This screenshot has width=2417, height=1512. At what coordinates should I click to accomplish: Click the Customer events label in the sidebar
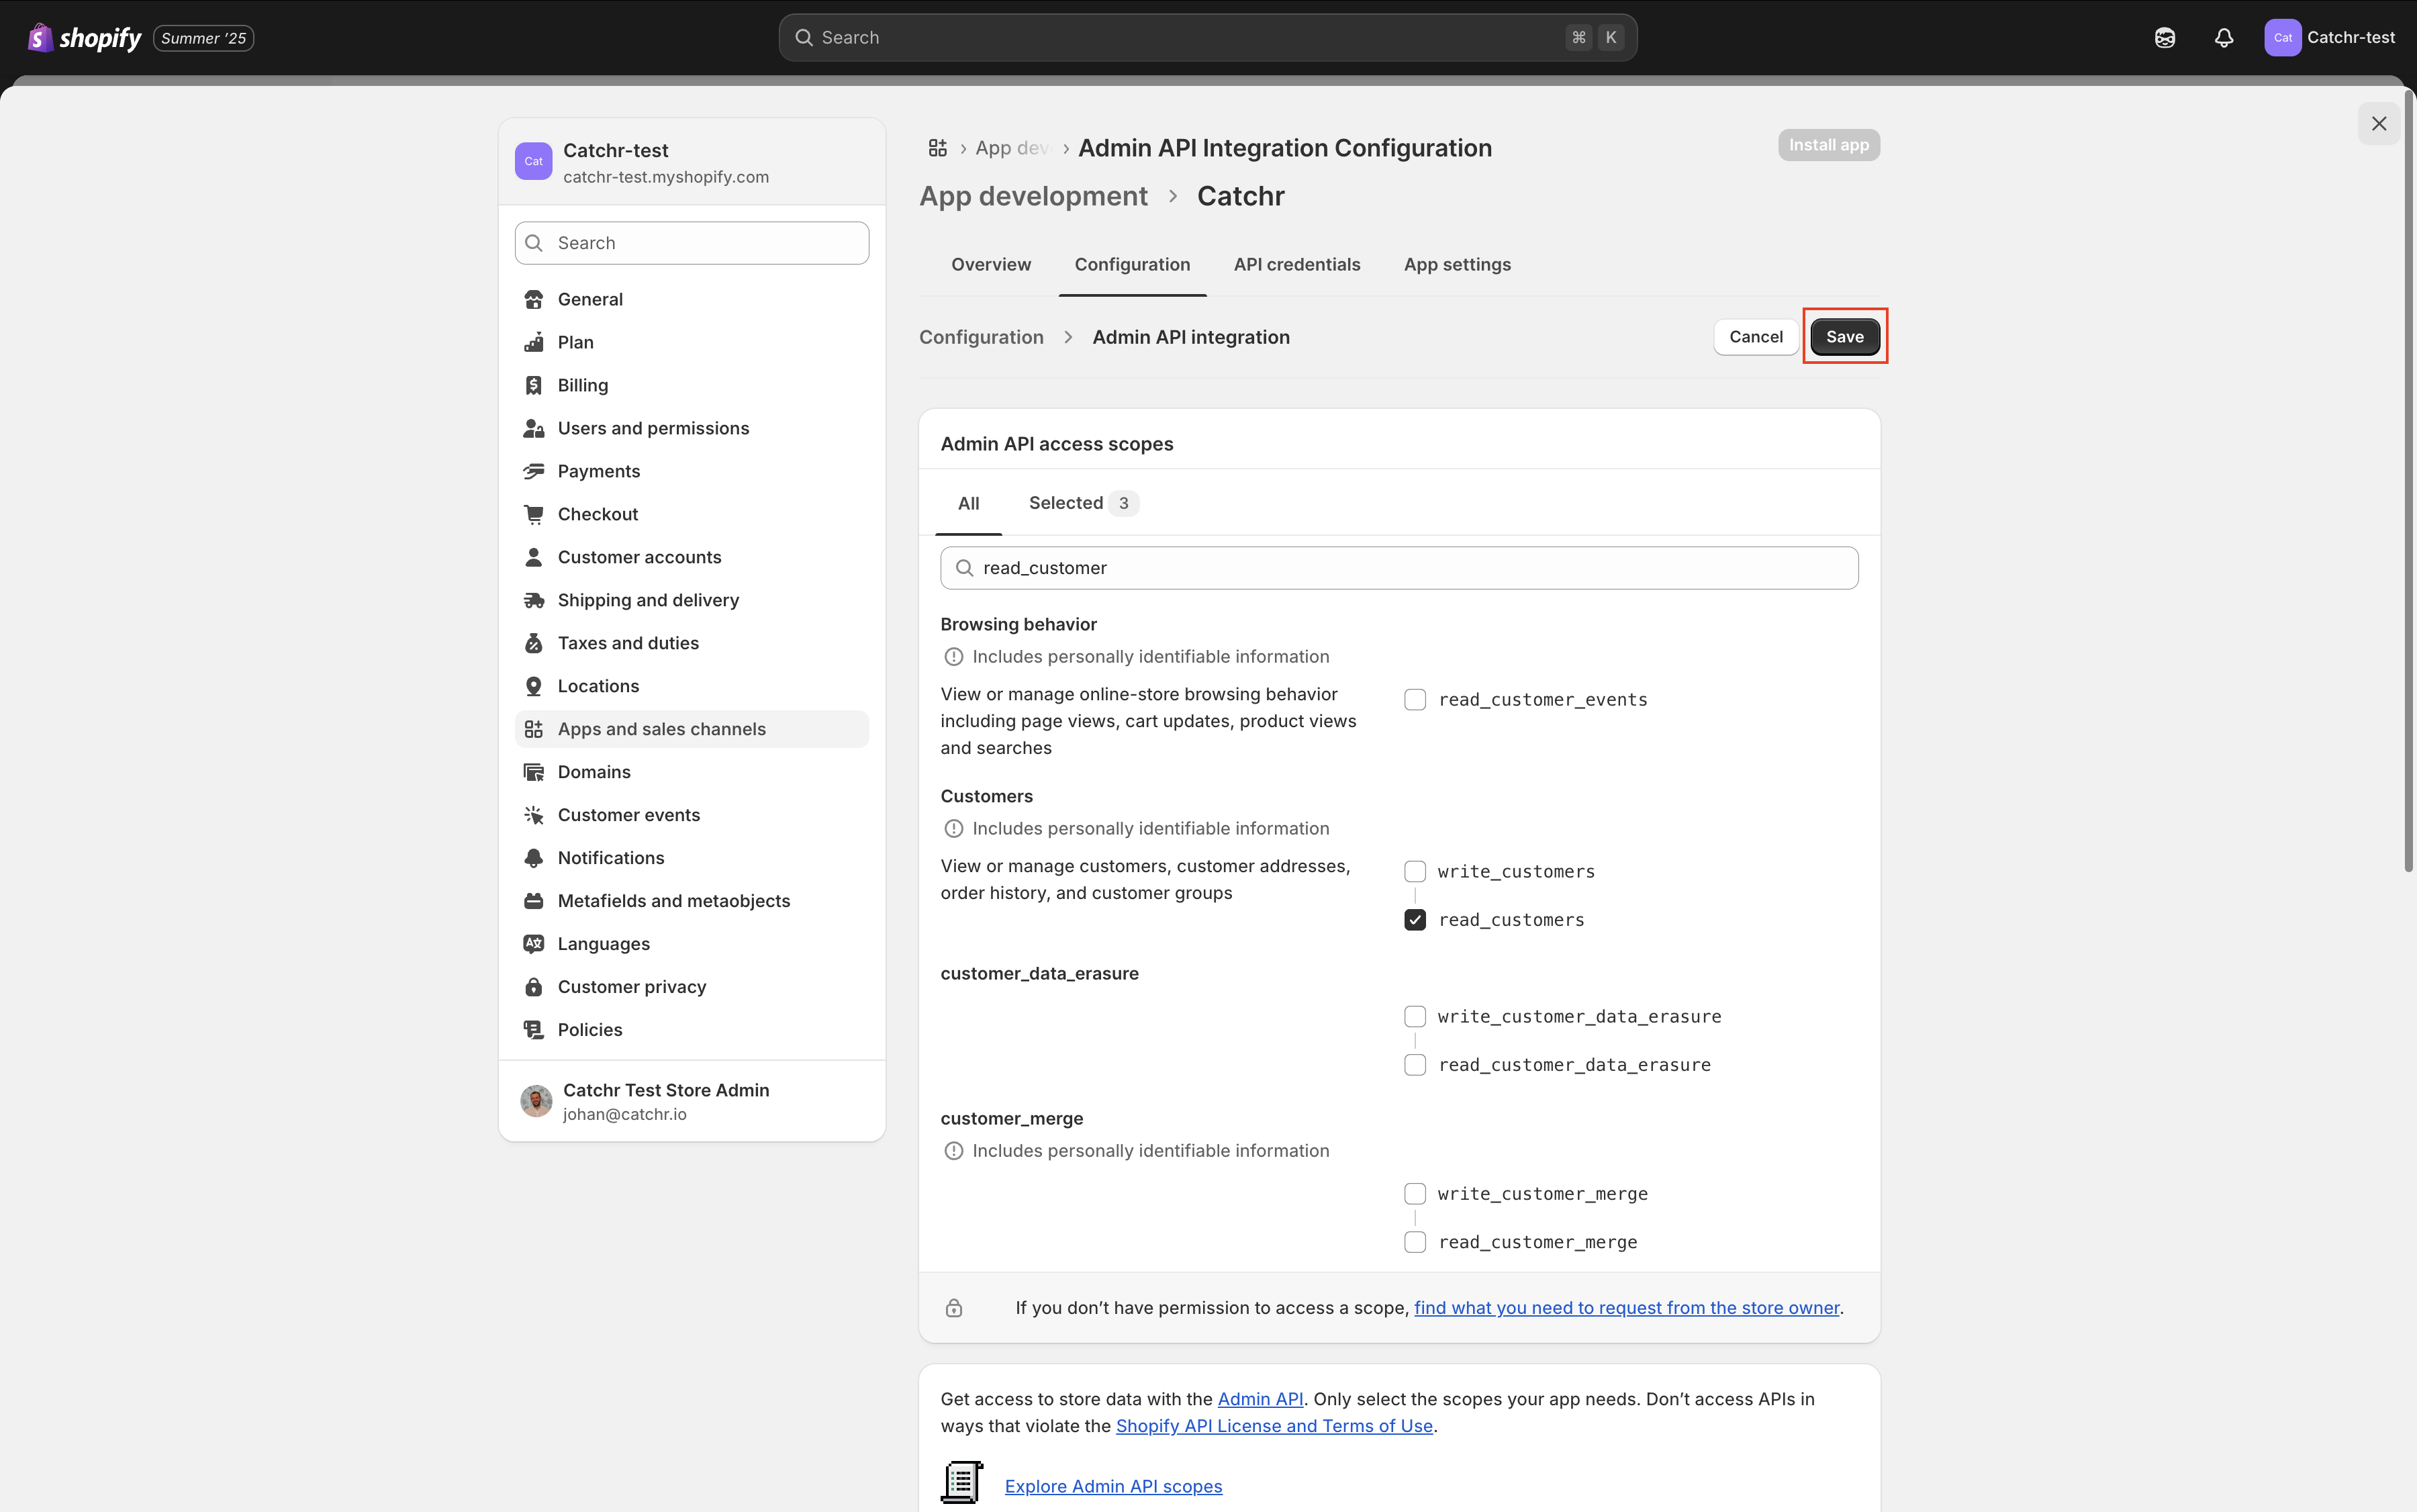tap(628, 815)
